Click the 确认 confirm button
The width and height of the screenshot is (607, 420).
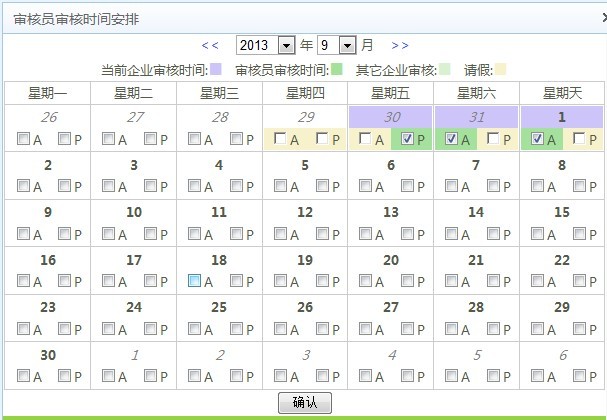(x=305, y=403)
